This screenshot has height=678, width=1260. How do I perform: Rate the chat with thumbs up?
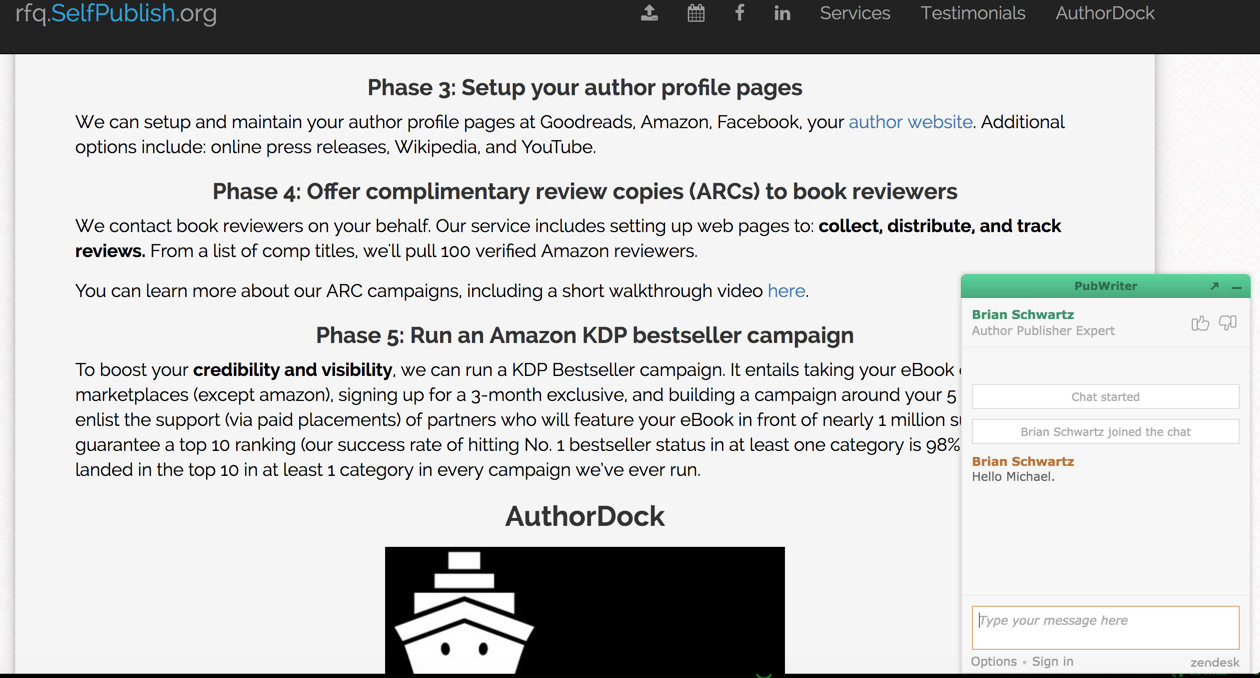(x=1200, y=323)
